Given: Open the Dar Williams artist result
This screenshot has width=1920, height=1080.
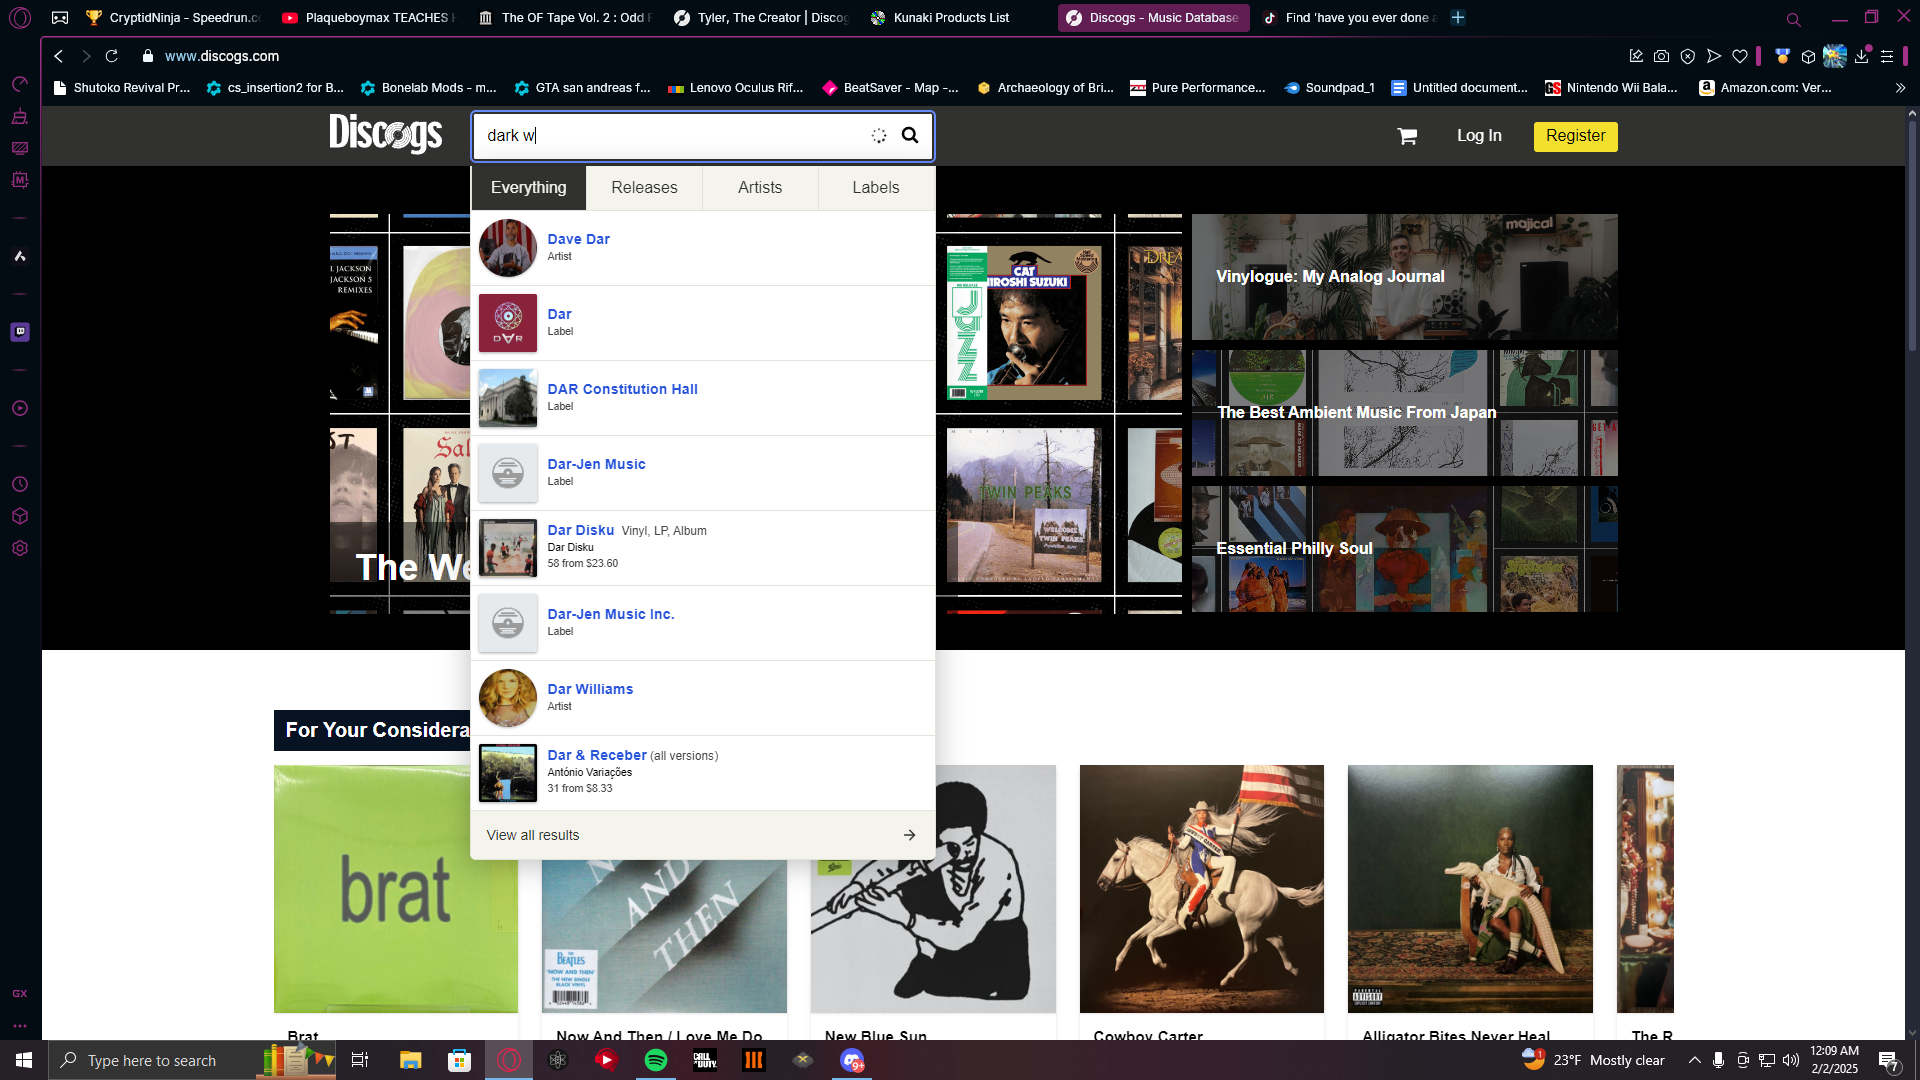Looking at the screenshot, I should point(590,689).
